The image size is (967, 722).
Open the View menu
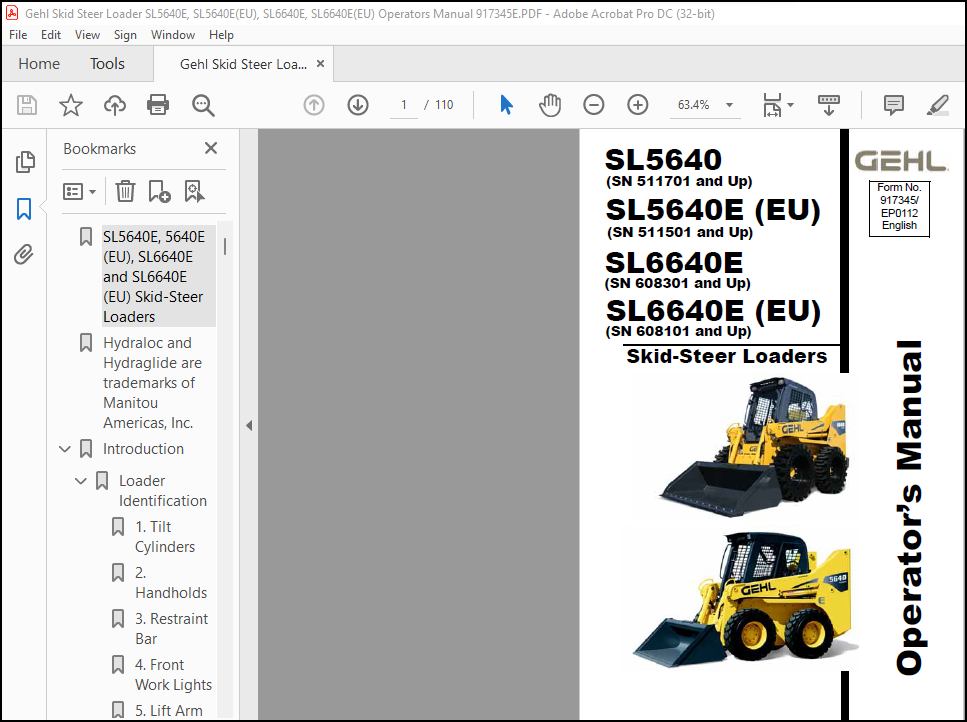tap(87, 35)
